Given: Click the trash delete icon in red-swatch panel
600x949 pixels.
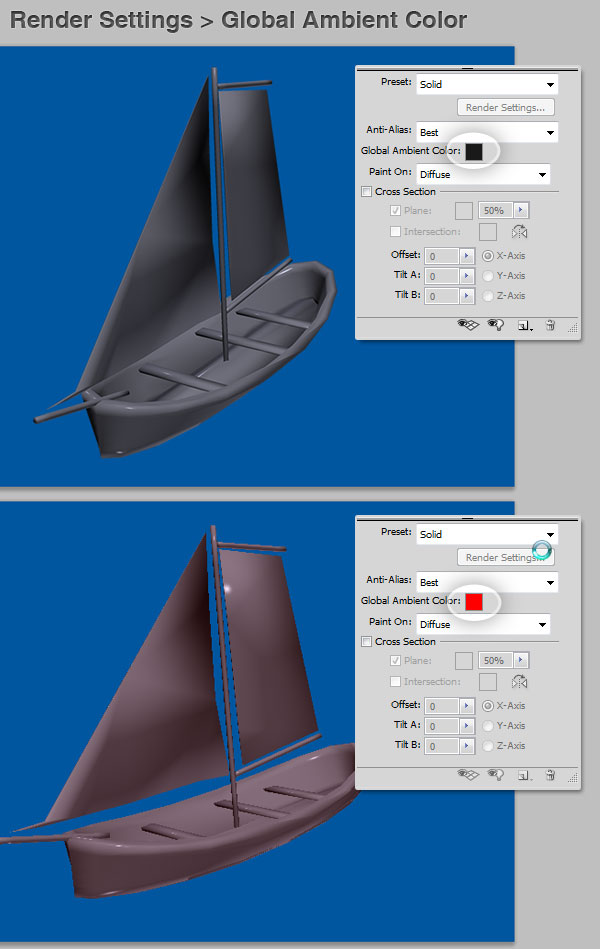Looking at the screenshot, I should [550, 775].
